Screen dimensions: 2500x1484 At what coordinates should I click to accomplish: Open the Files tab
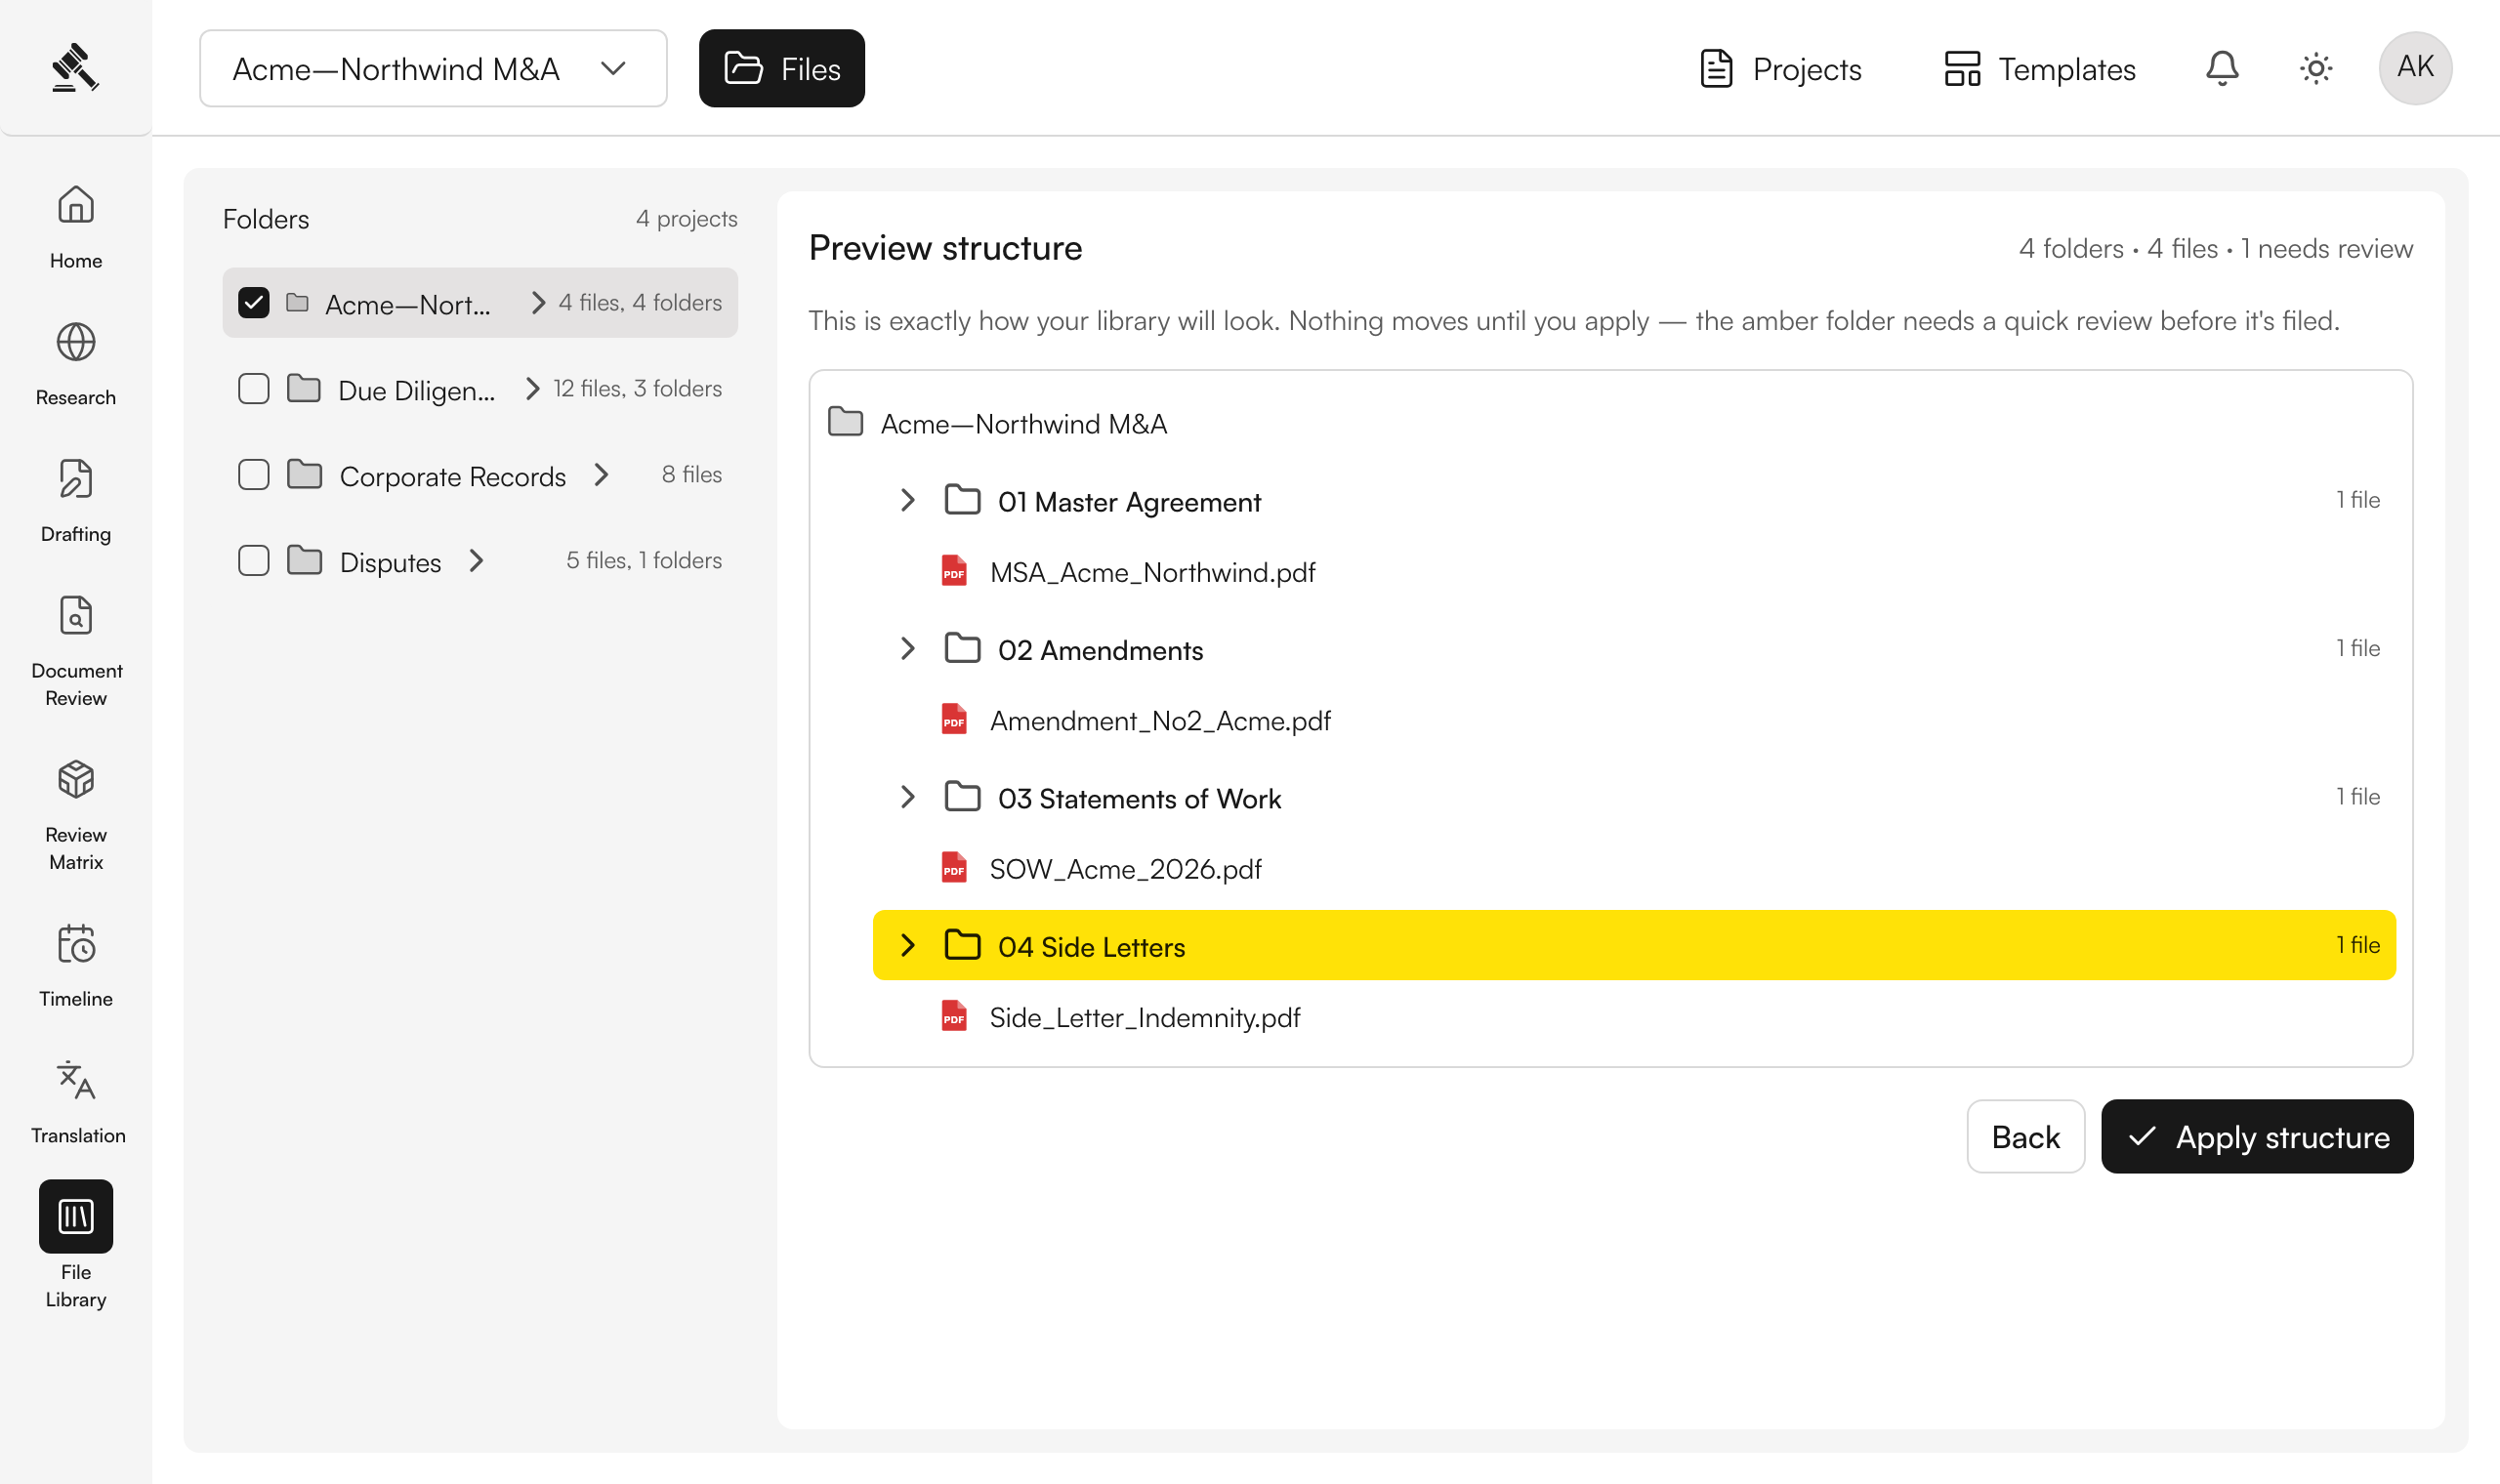pos(781,68)
